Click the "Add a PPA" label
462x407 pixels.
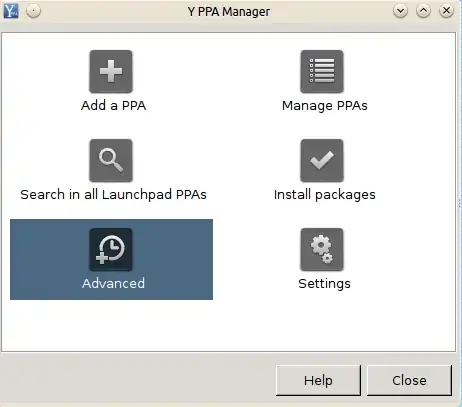113,106
